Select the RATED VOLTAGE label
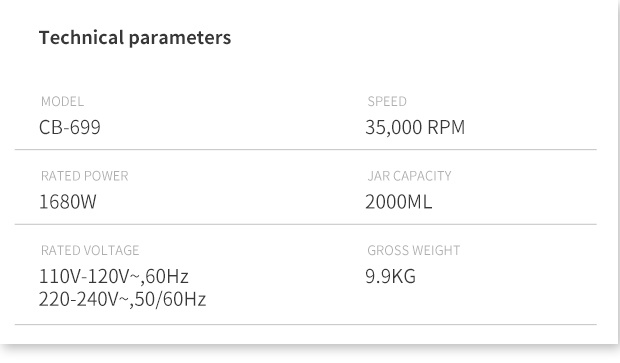Viewport: 620px width, 363px height. pyautogui.click(x=90, y=250)
